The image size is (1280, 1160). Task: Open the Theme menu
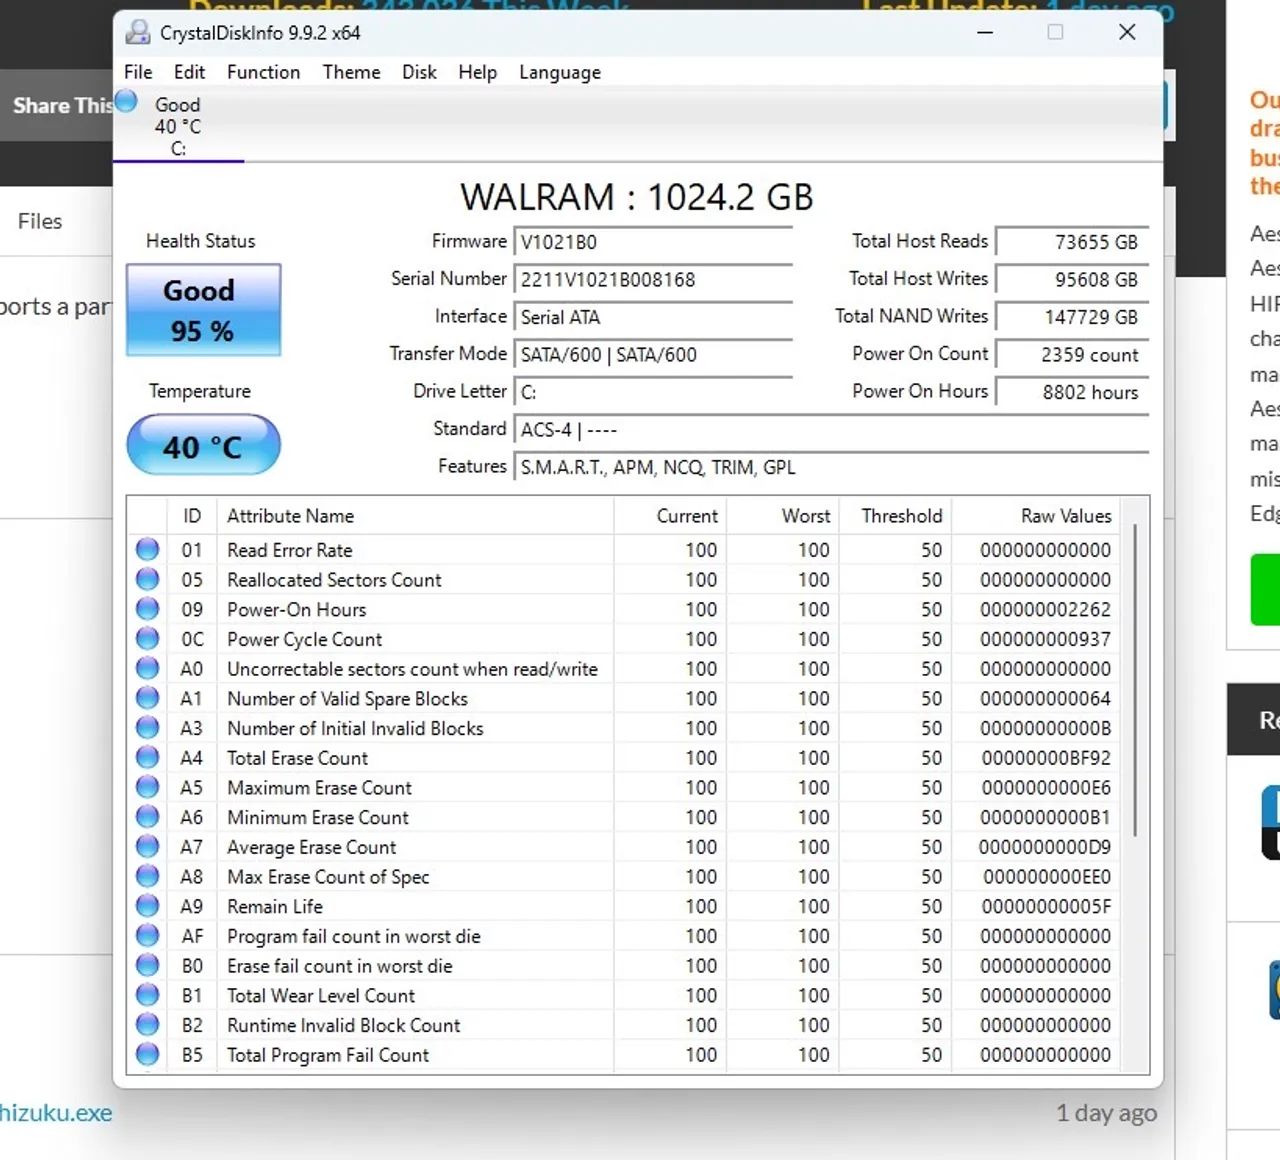tap(351, 72)
